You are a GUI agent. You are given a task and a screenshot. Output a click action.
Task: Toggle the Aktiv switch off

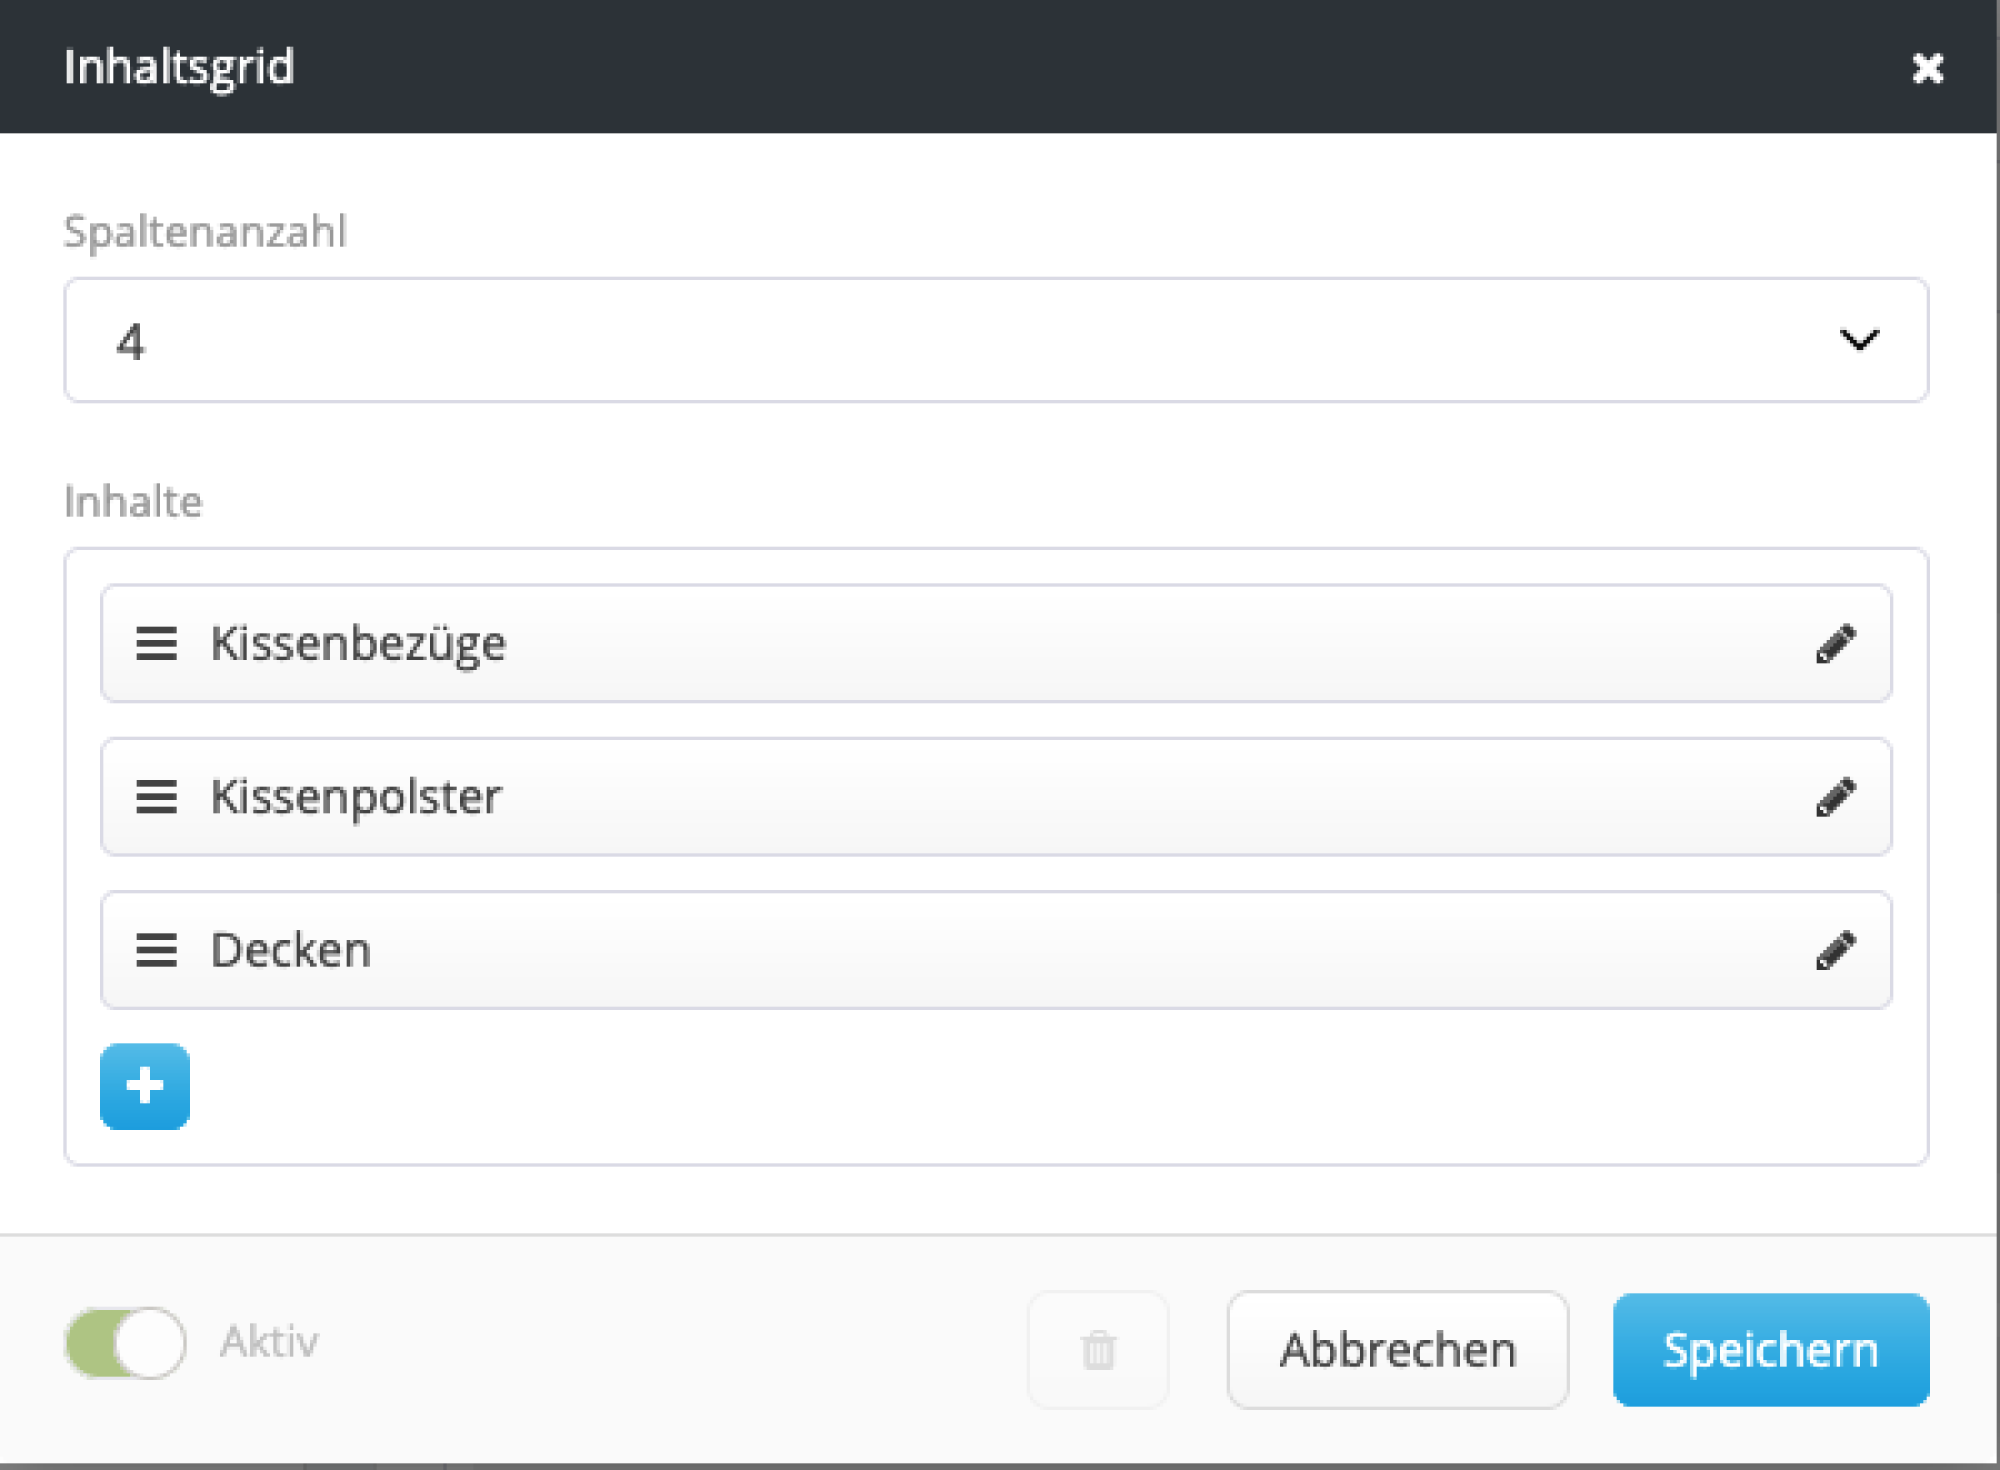click(x=126, y=1343)
